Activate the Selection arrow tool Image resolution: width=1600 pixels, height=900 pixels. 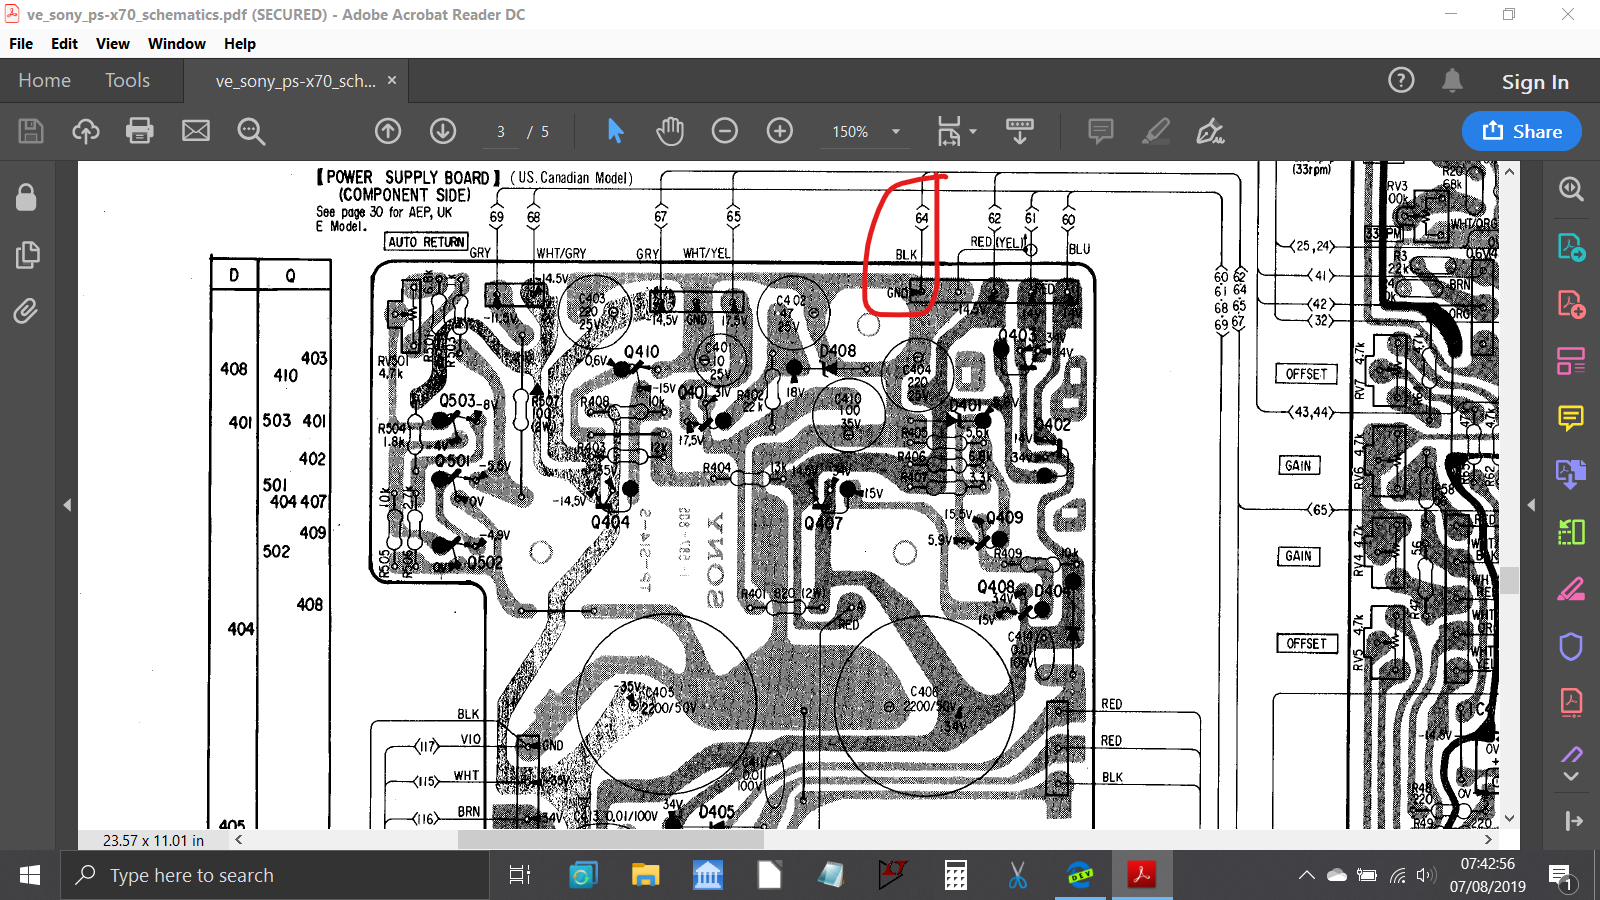point(615,131)
